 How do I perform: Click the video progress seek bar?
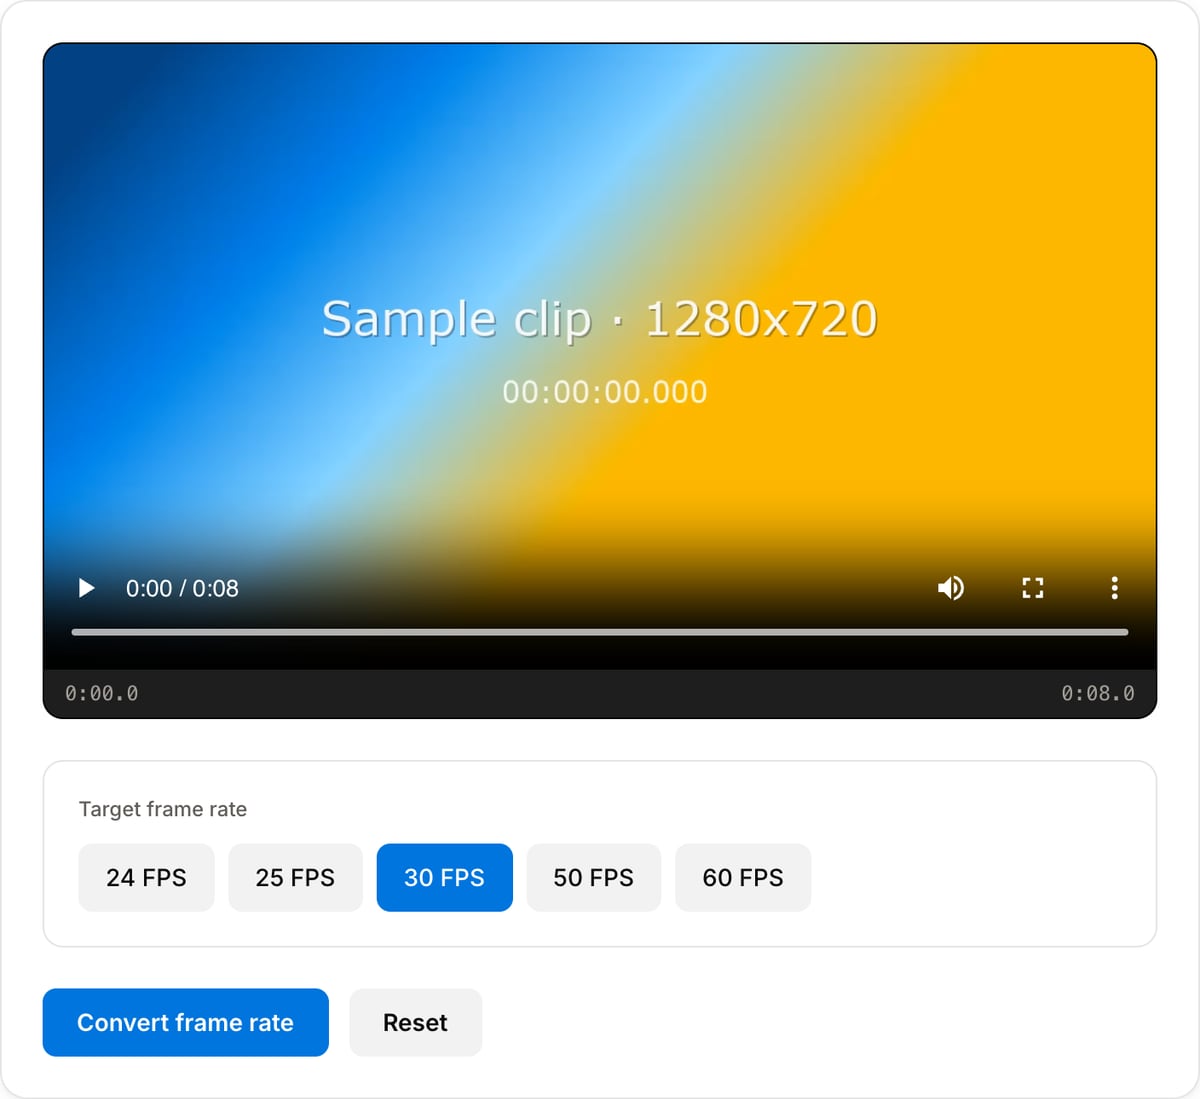(x=600, y=632)
